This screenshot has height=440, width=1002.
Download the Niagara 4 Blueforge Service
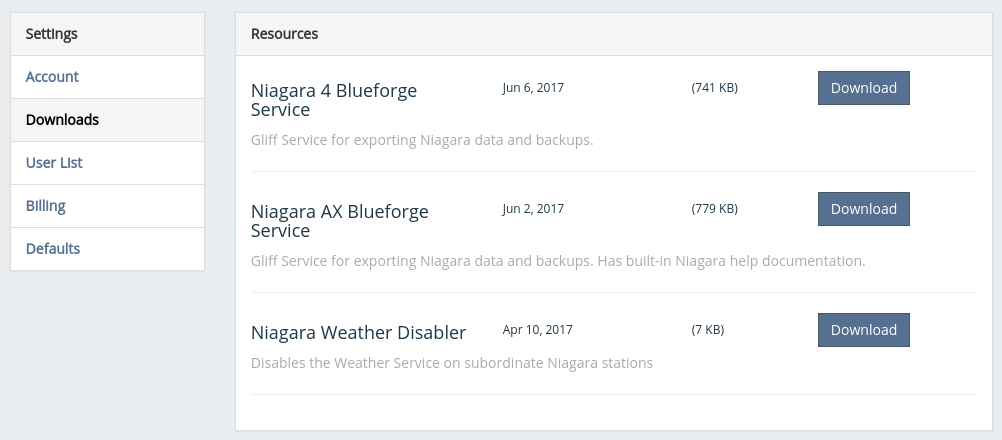point(863,88)
